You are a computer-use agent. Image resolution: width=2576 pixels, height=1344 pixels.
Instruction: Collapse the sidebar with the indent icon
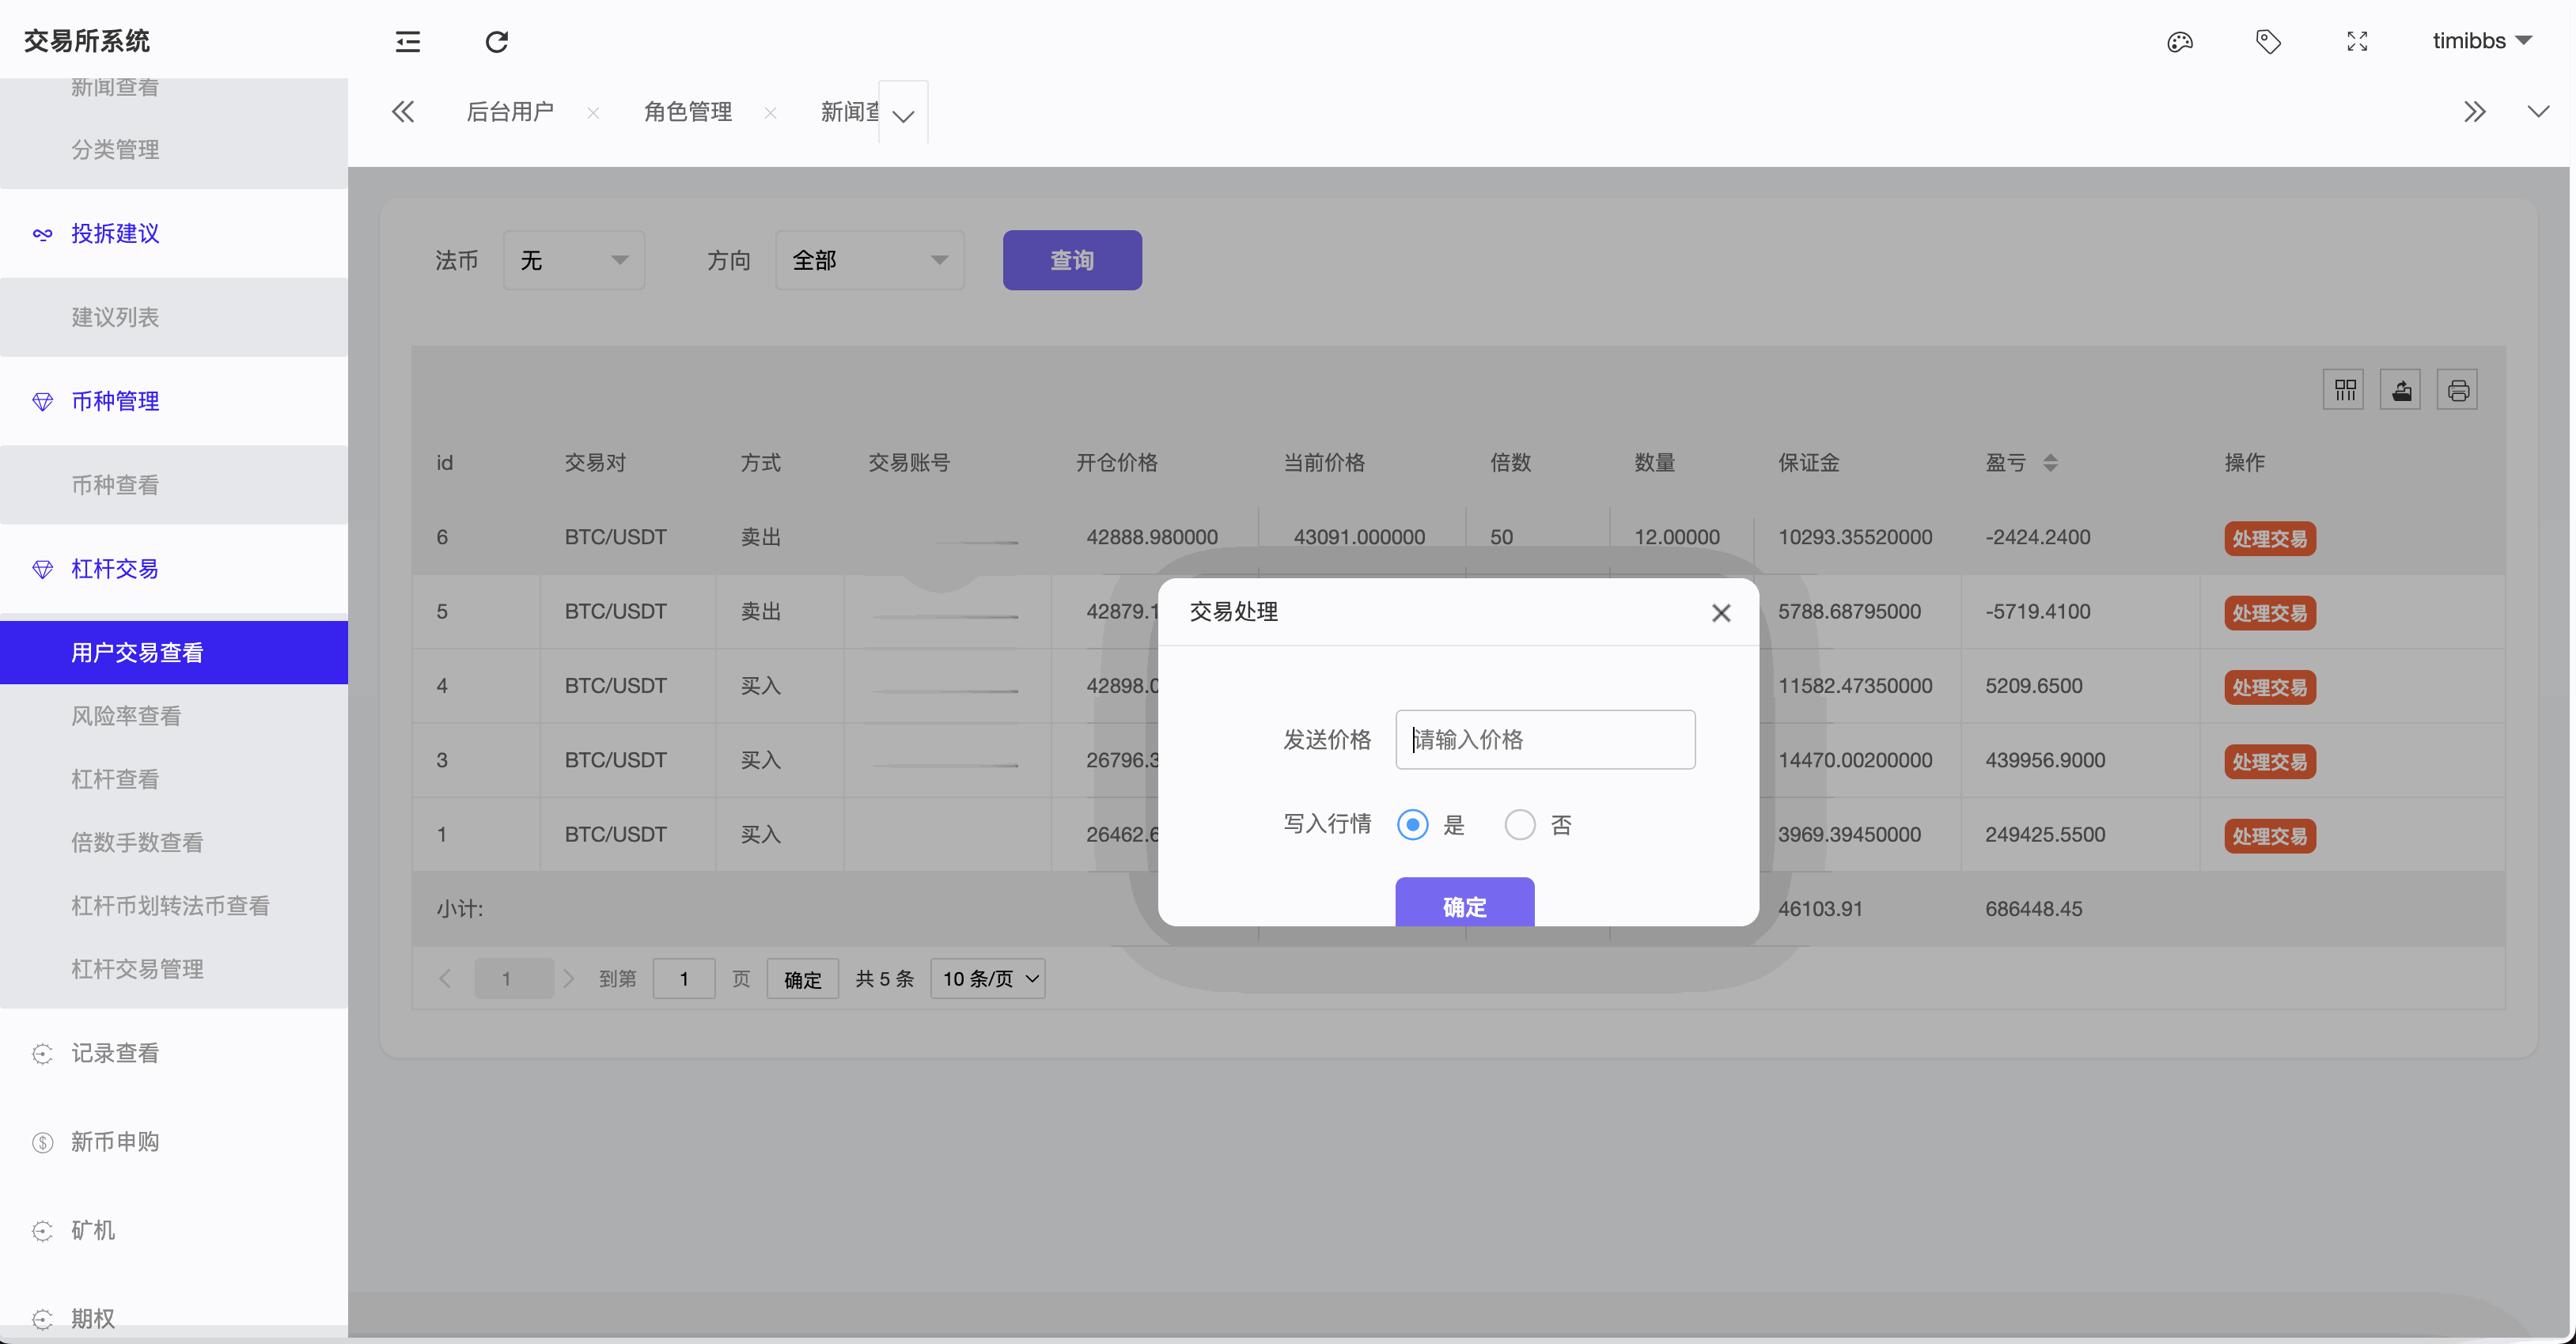tap(408, 42)
